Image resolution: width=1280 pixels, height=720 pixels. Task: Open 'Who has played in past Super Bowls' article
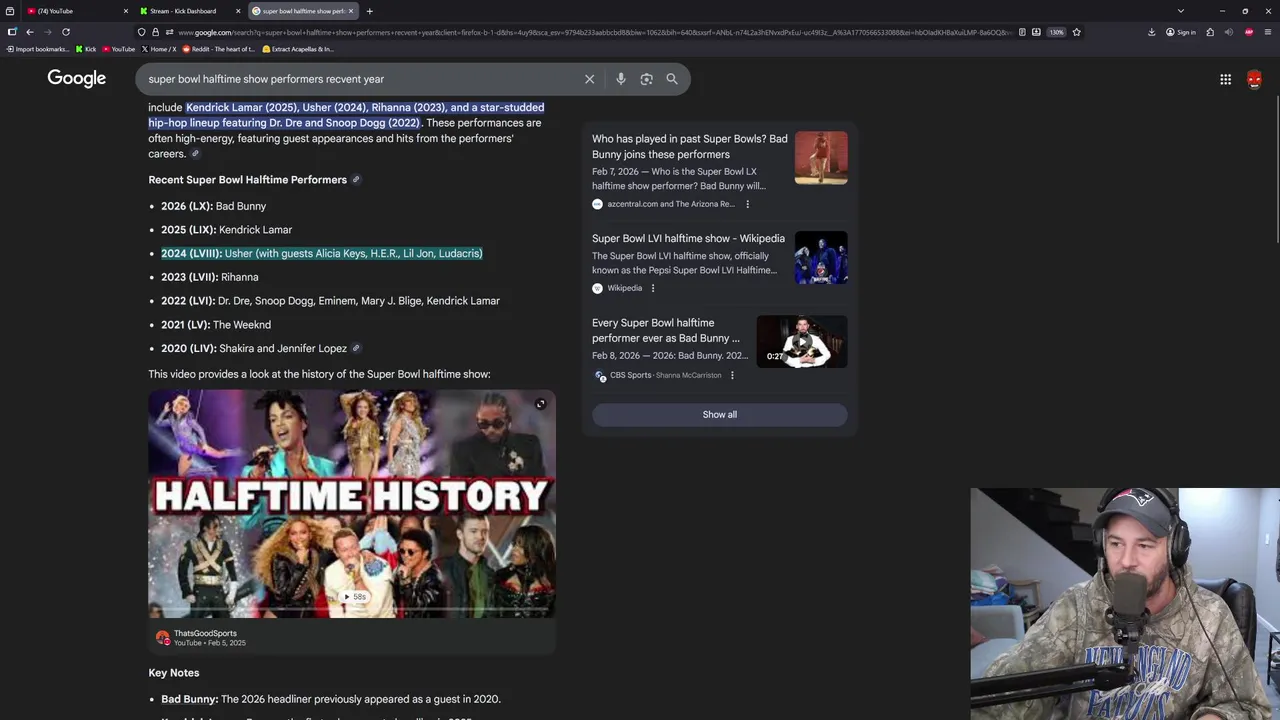(689, 146)
